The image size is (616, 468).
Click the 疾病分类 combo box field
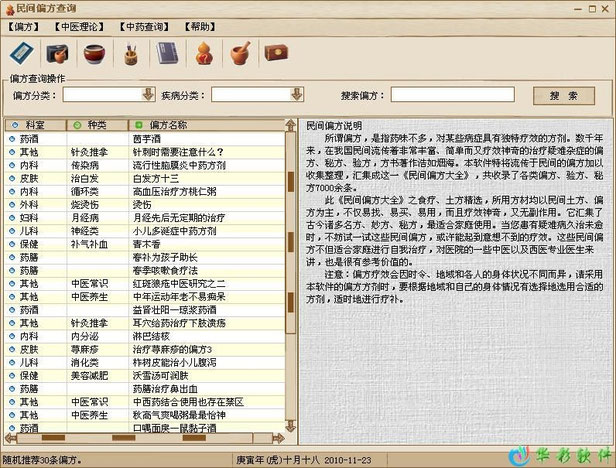[x=257, y=94]
